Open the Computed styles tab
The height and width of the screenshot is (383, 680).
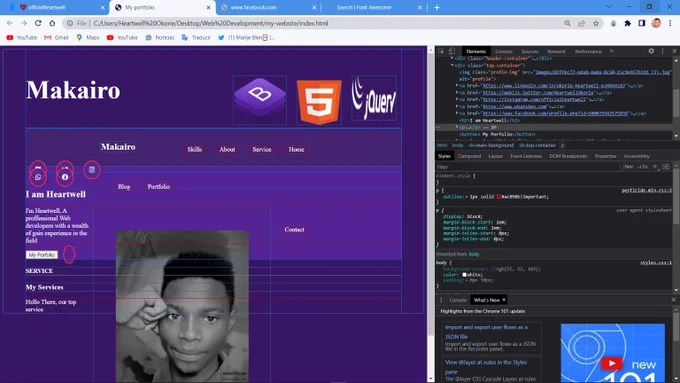pyautogui.click(x=469, y=156)
